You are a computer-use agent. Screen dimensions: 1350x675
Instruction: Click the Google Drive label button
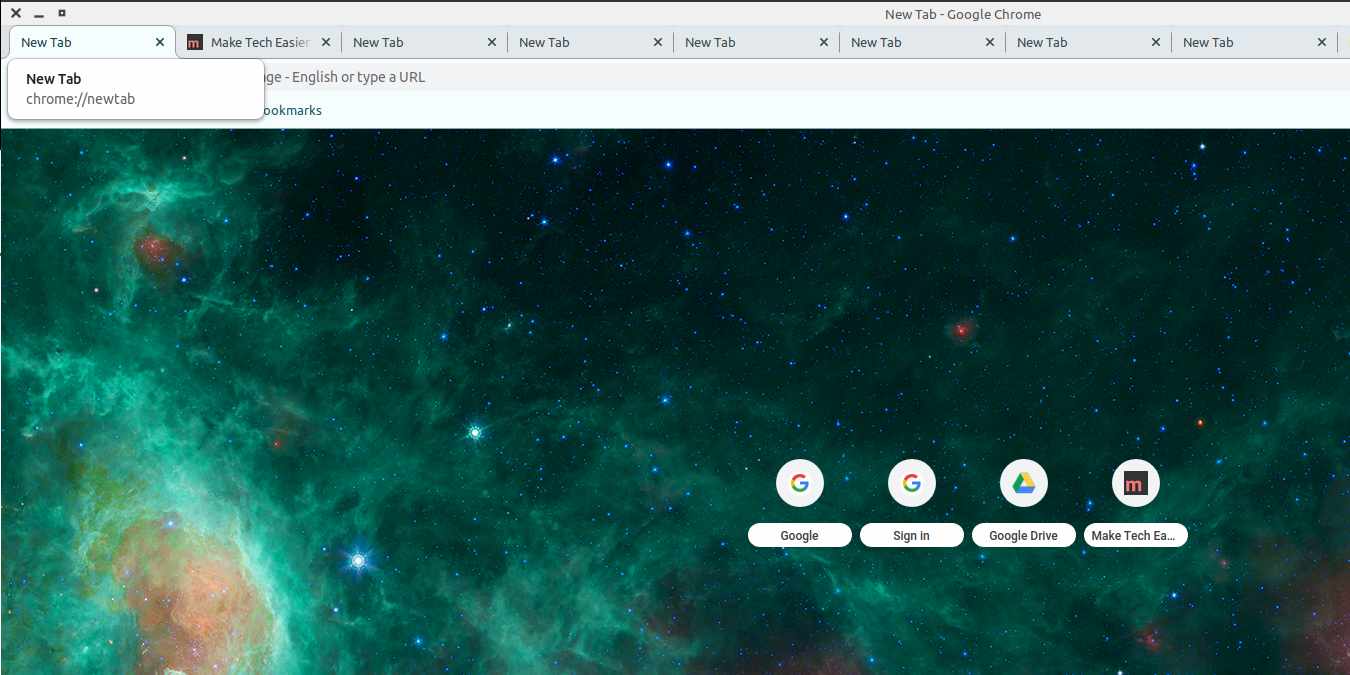tap(1023, 535)
